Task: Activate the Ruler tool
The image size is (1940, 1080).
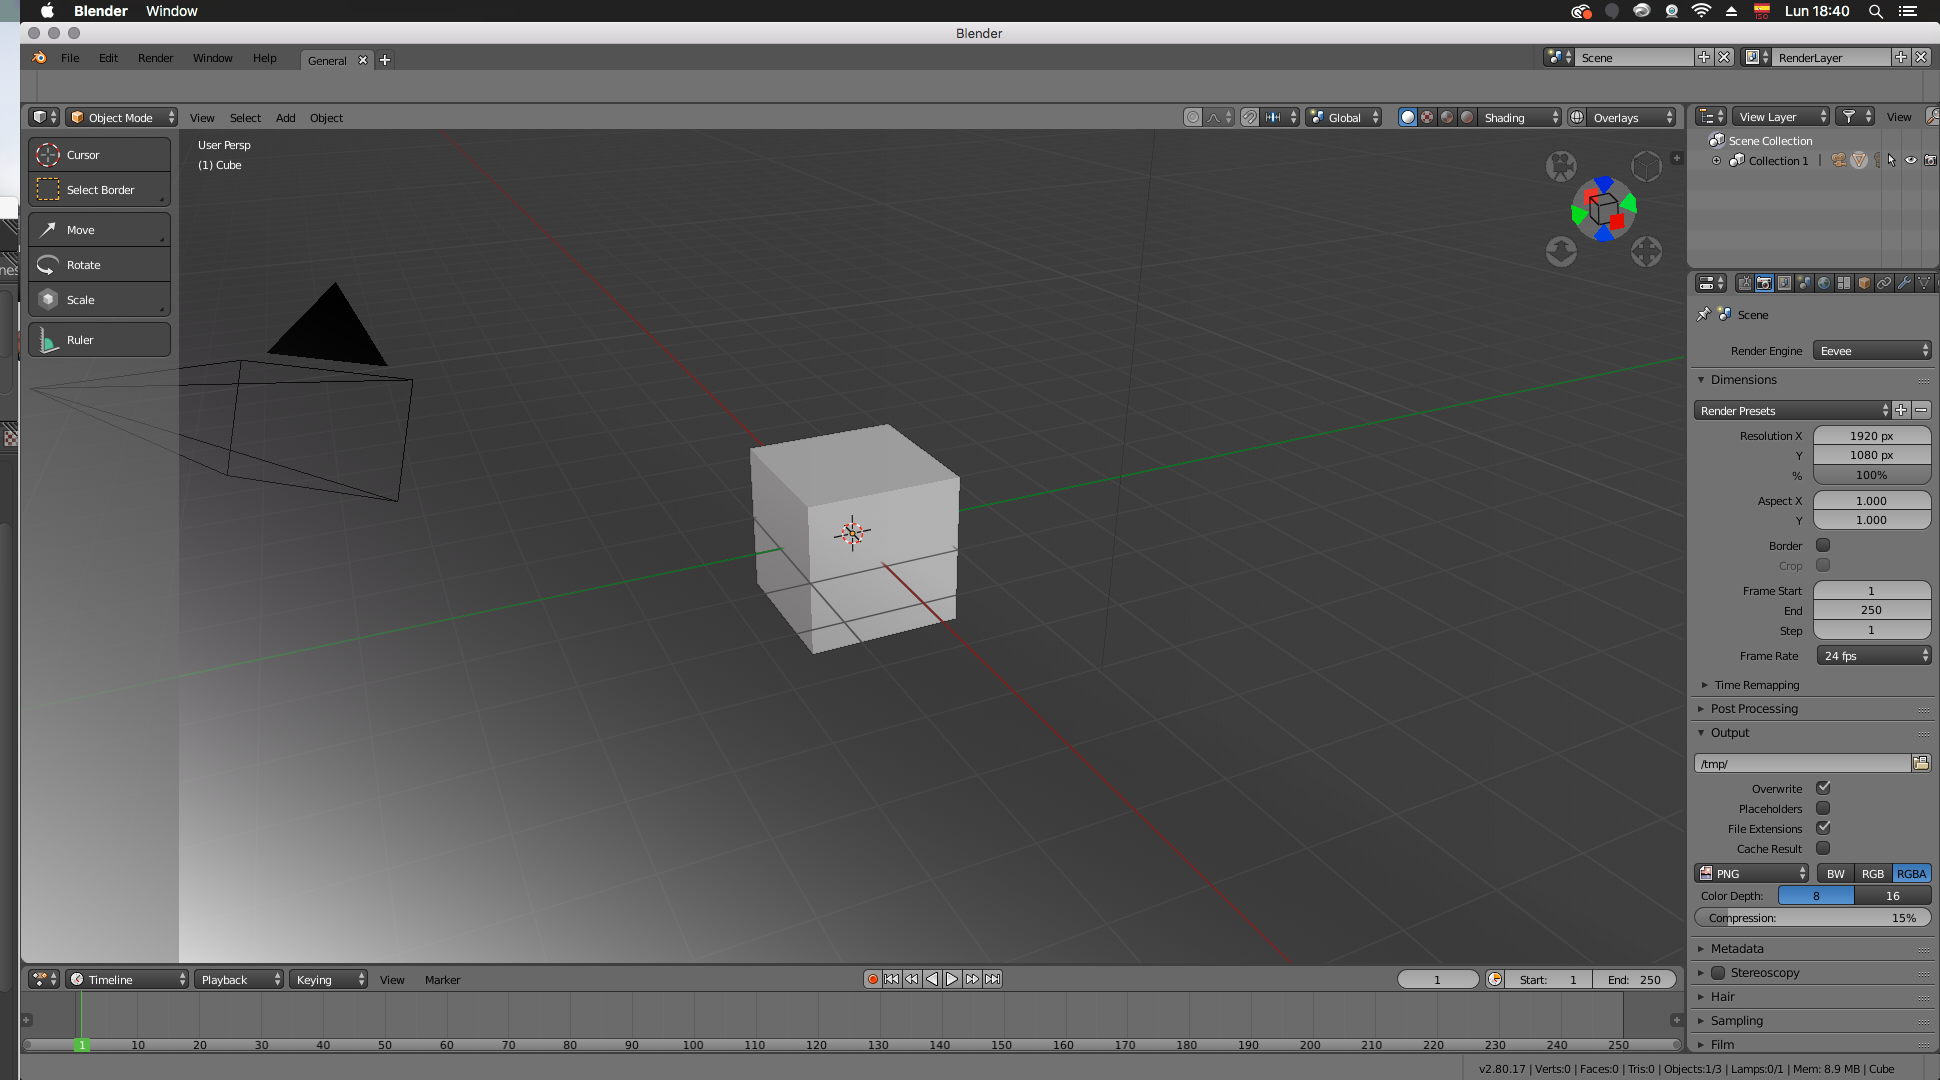Action: pyautogui.click(x=99, y=340)
